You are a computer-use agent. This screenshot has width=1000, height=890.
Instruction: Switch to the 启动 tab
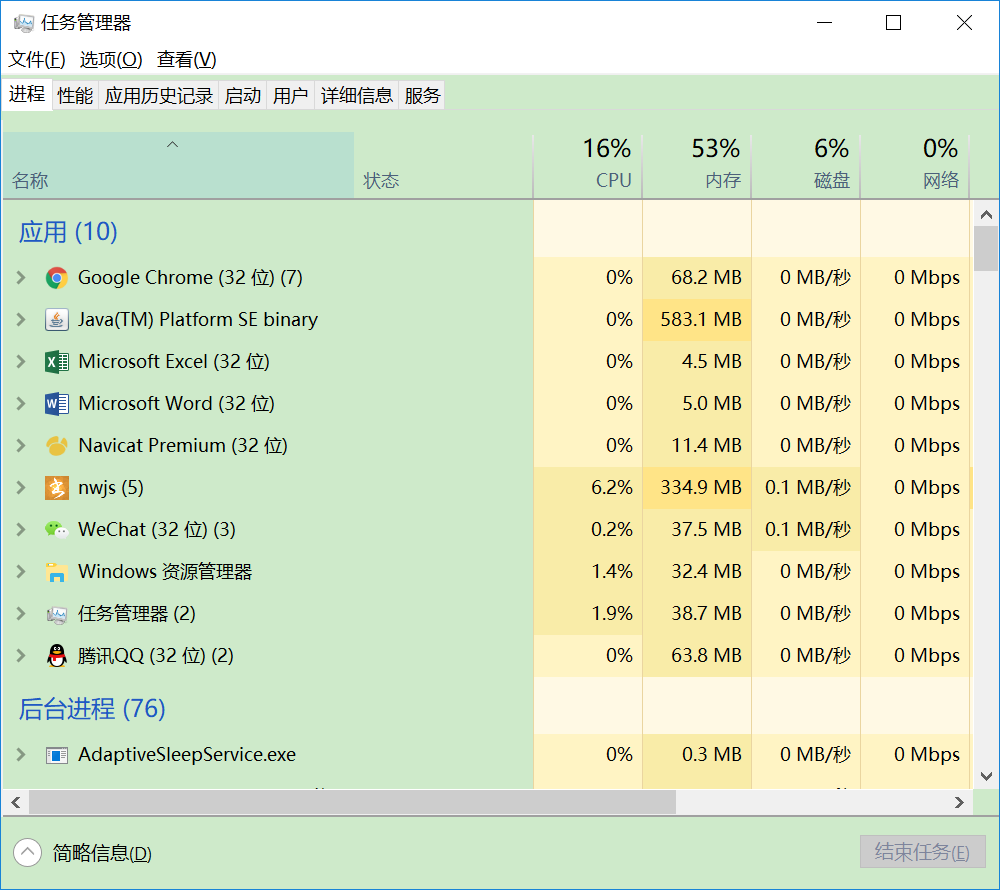242,96
